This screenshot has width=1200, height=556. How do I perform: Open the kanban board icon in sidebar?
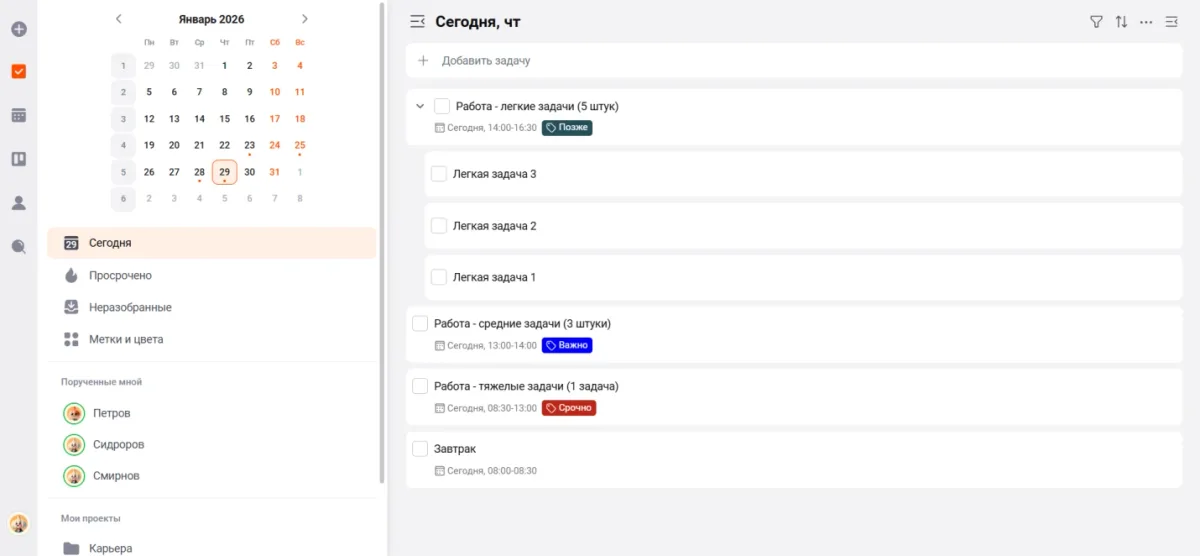pos(18,159)
